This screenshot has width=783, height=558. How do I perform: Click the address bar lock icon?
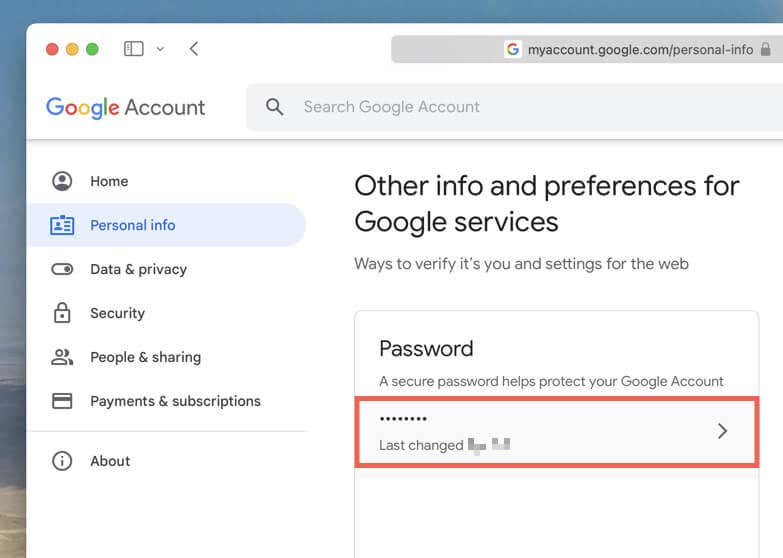tap(766, 49)
